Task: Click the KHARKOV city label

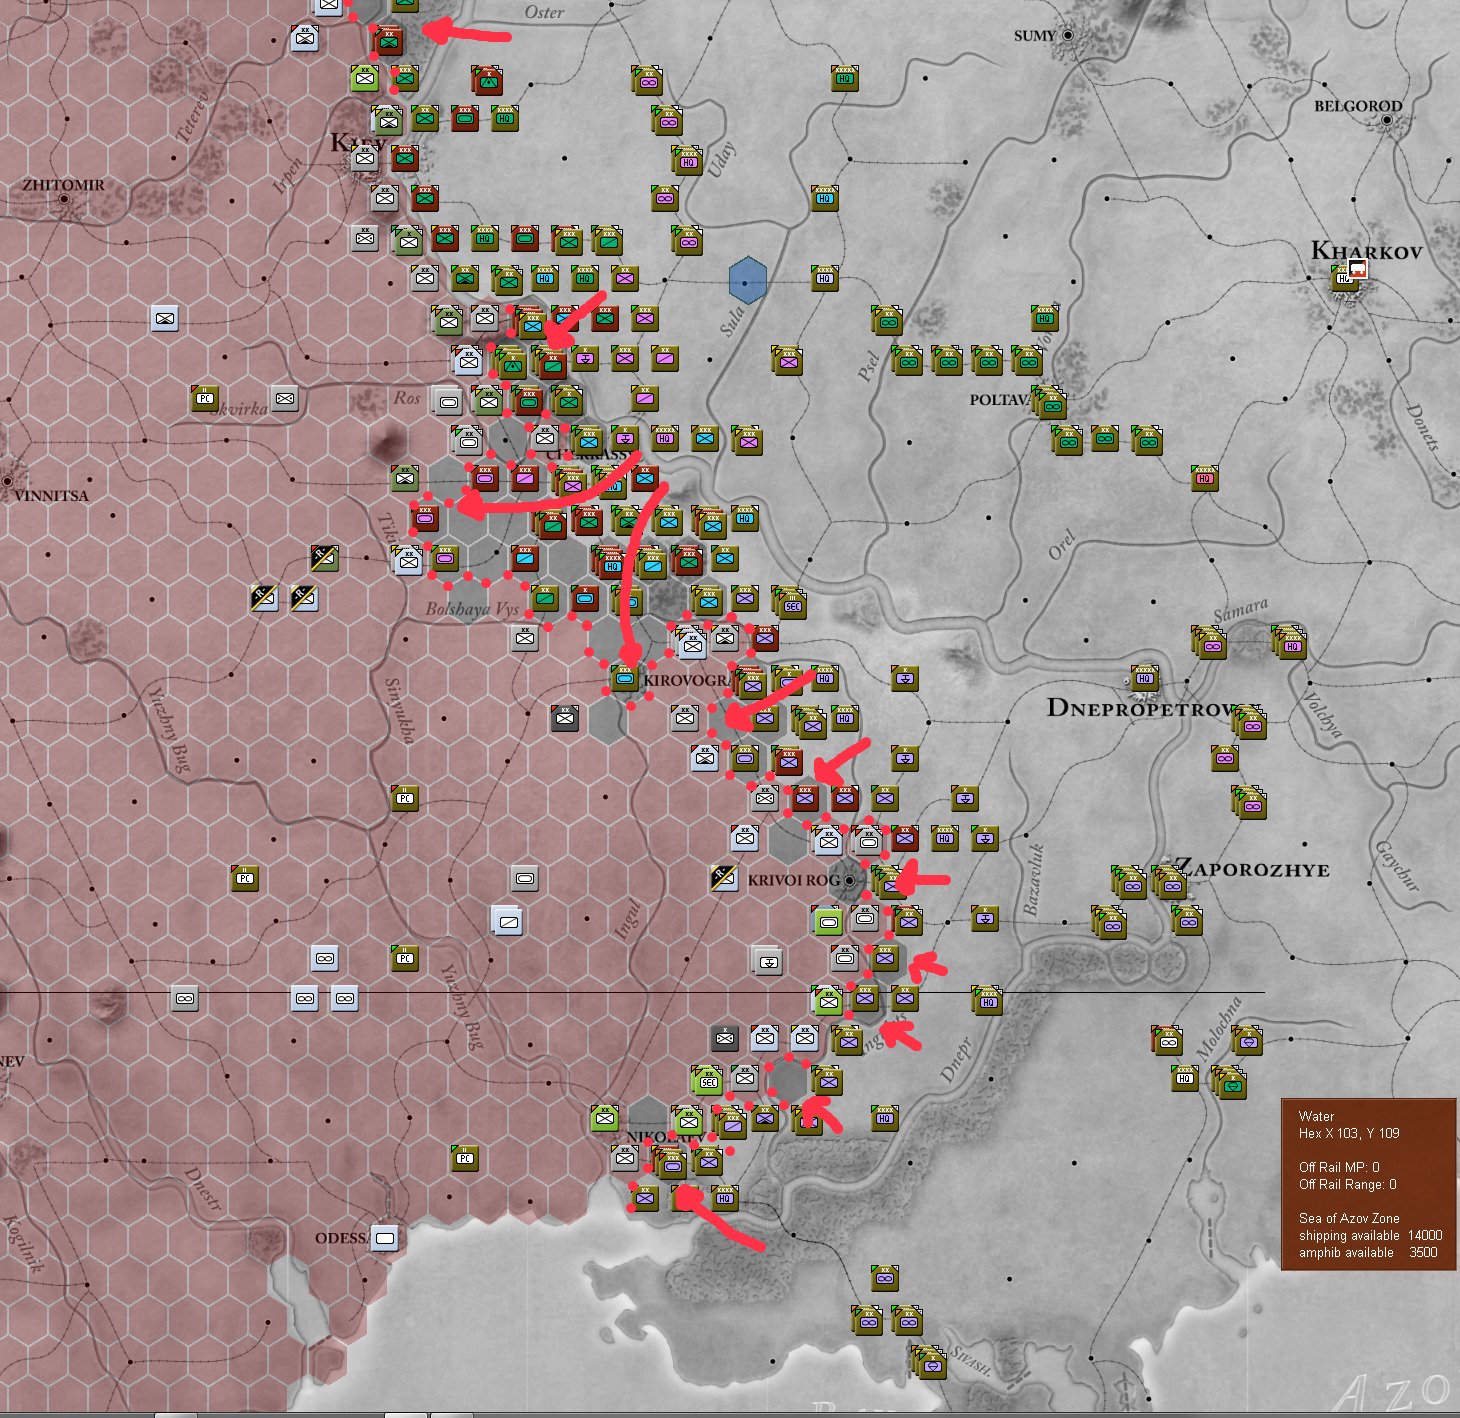Action: coord(1366,250)
